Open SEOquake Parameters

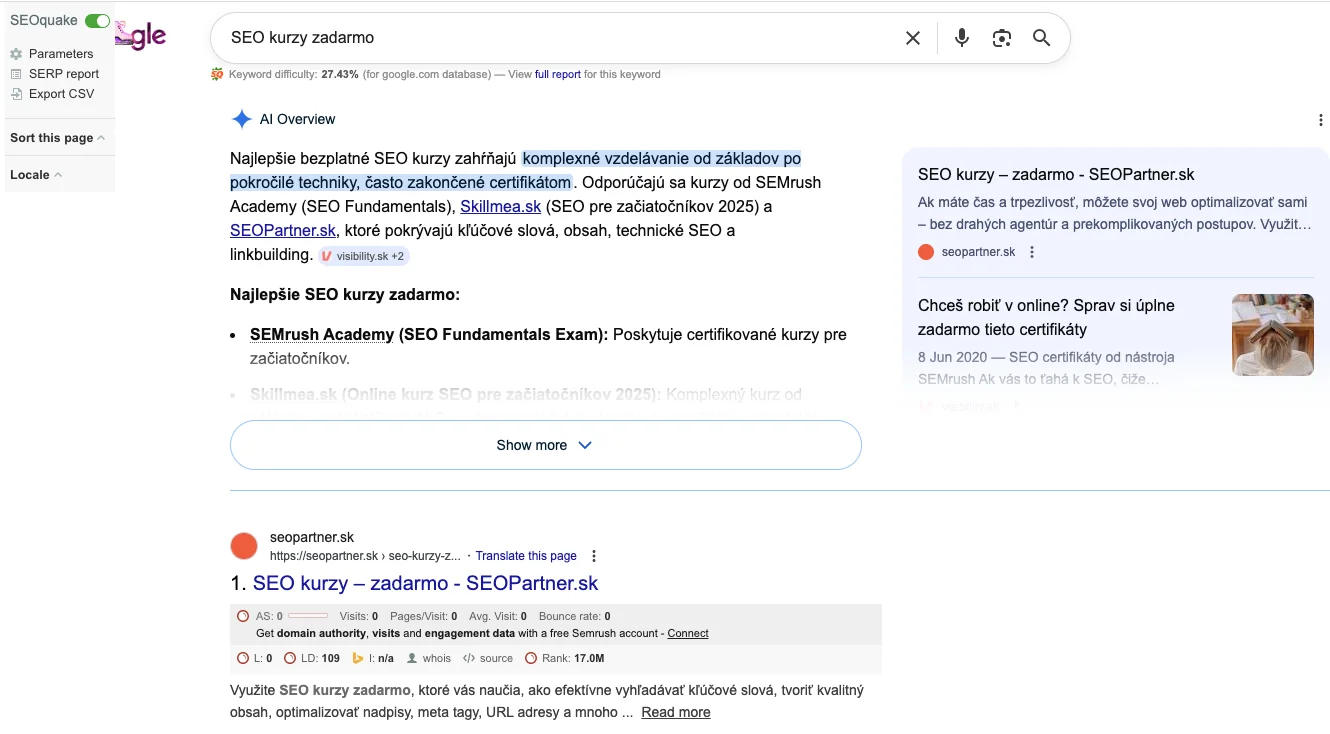(60, 54)
